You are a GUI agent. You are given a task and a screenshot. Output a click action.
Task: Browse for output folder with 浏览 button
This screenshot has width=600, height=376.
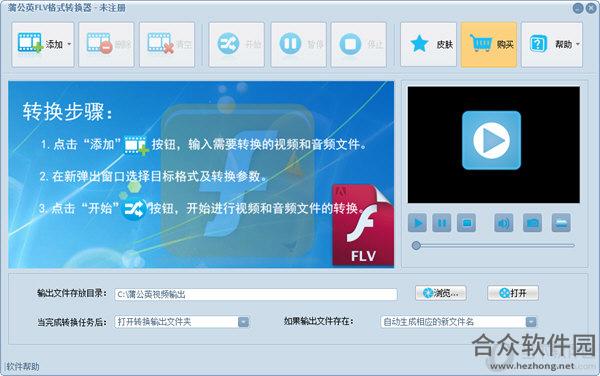click(441, 293)
